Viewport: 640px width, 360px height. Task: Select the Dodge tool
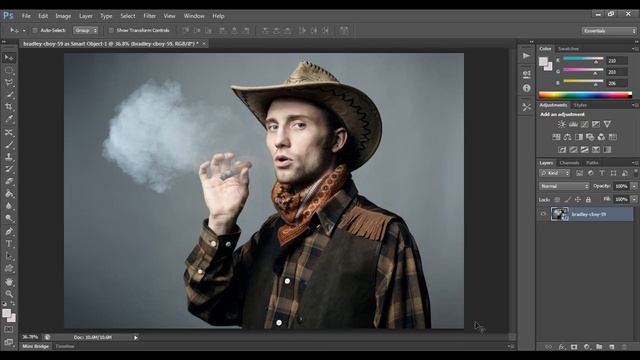[x=9, y=218]
